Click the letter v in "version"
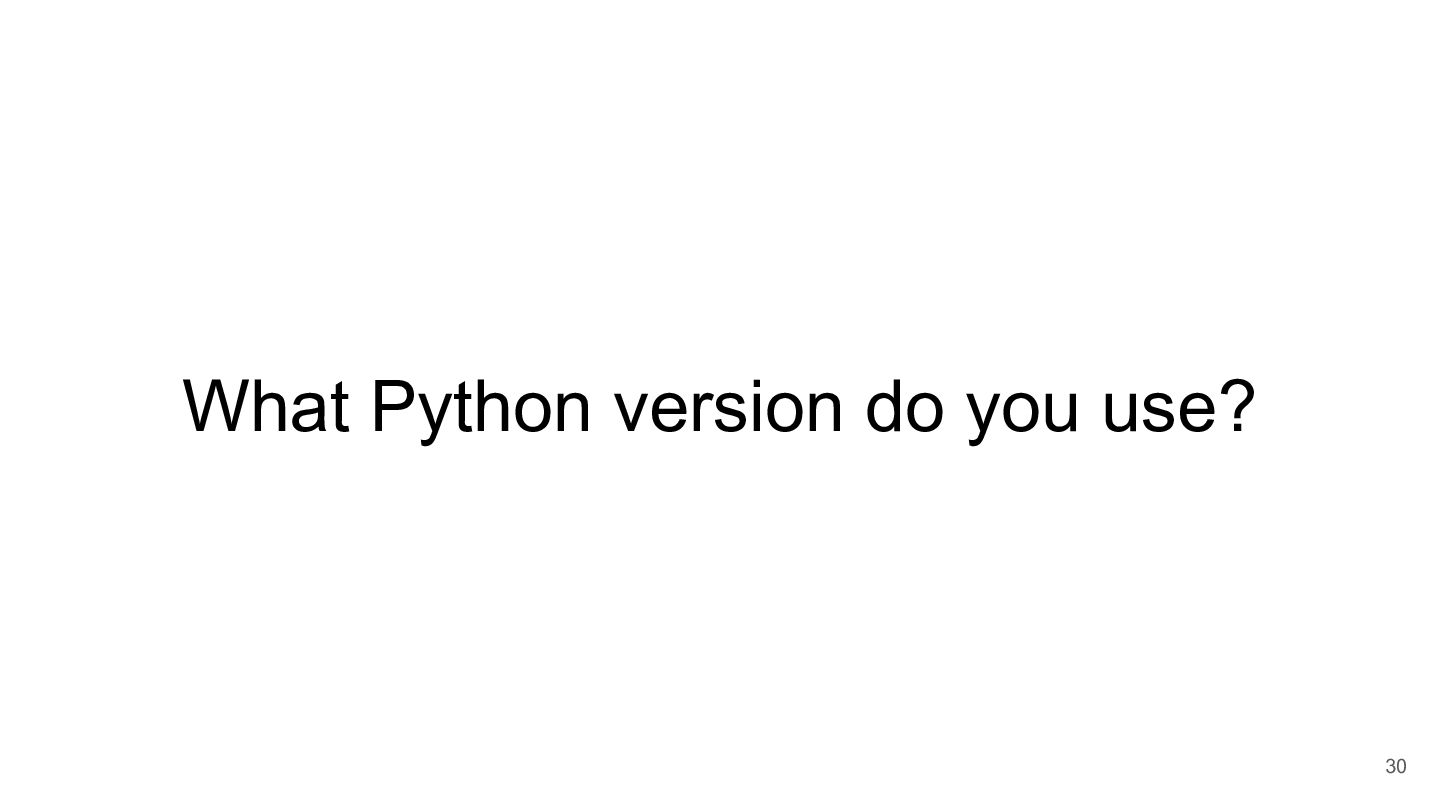 633,412
